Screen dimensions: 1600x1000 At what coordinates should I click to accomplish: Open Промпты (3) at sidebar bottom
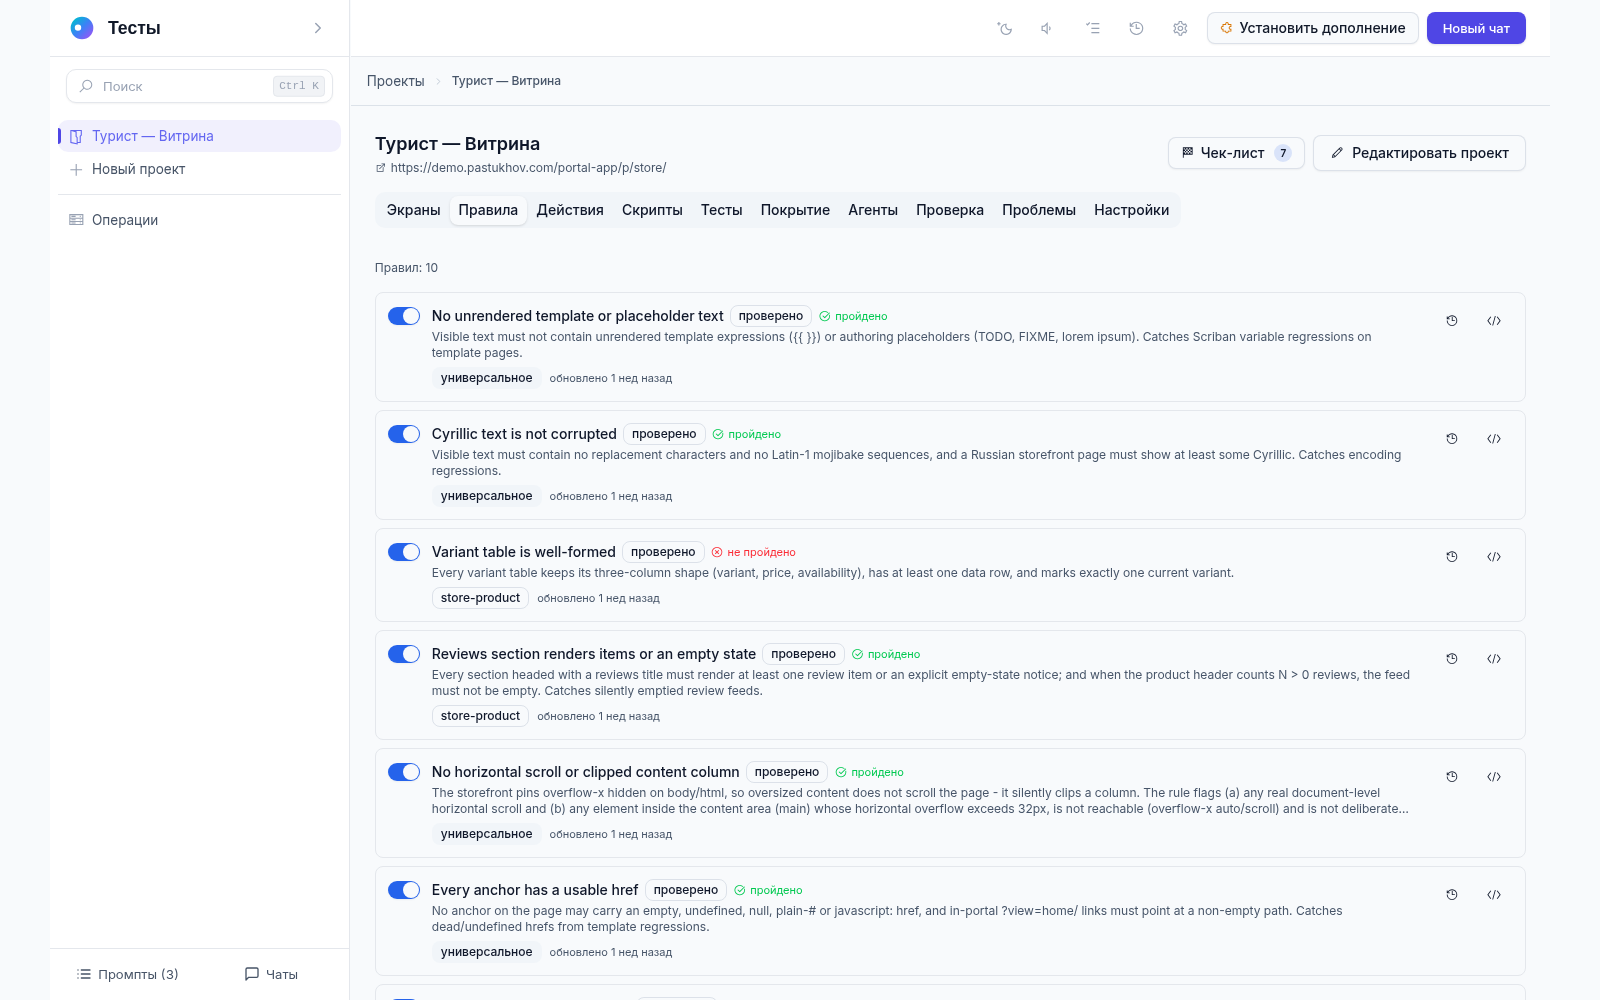pyautogui.click(x=128, y=974)
